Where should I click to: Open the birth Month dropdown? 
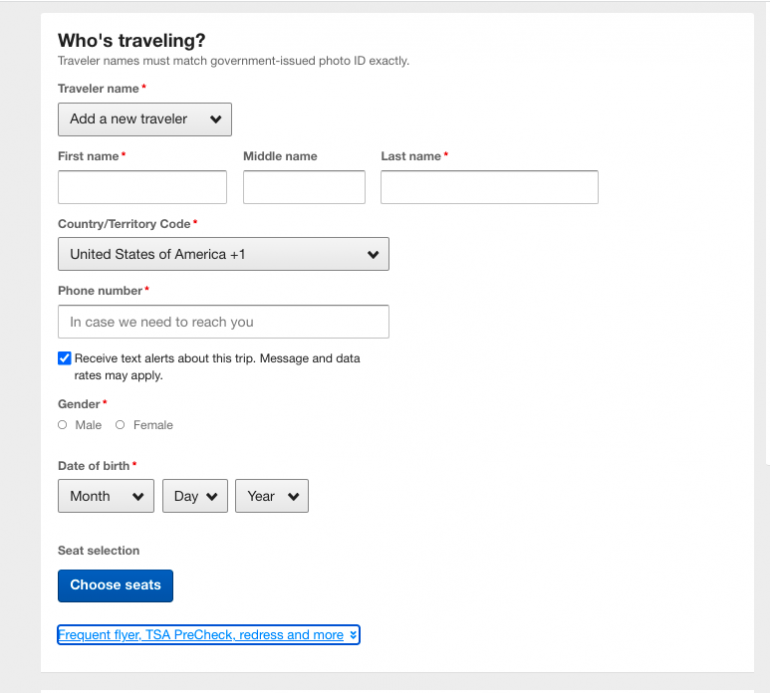coord(105,497)
